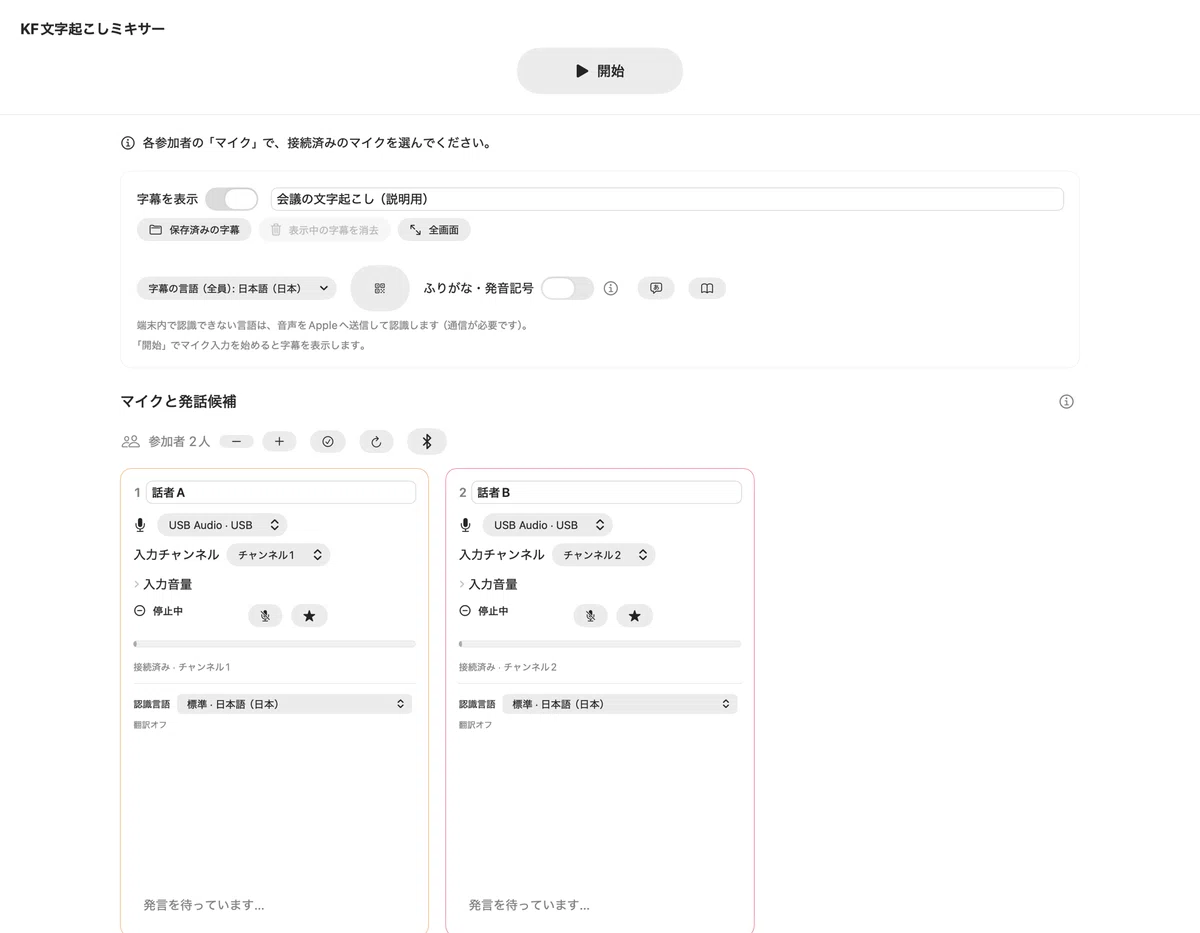The width and height of the screenshot is (1200, 933).
Task: Click 話者 B input level bar
Action: click(x=600, y=644)
